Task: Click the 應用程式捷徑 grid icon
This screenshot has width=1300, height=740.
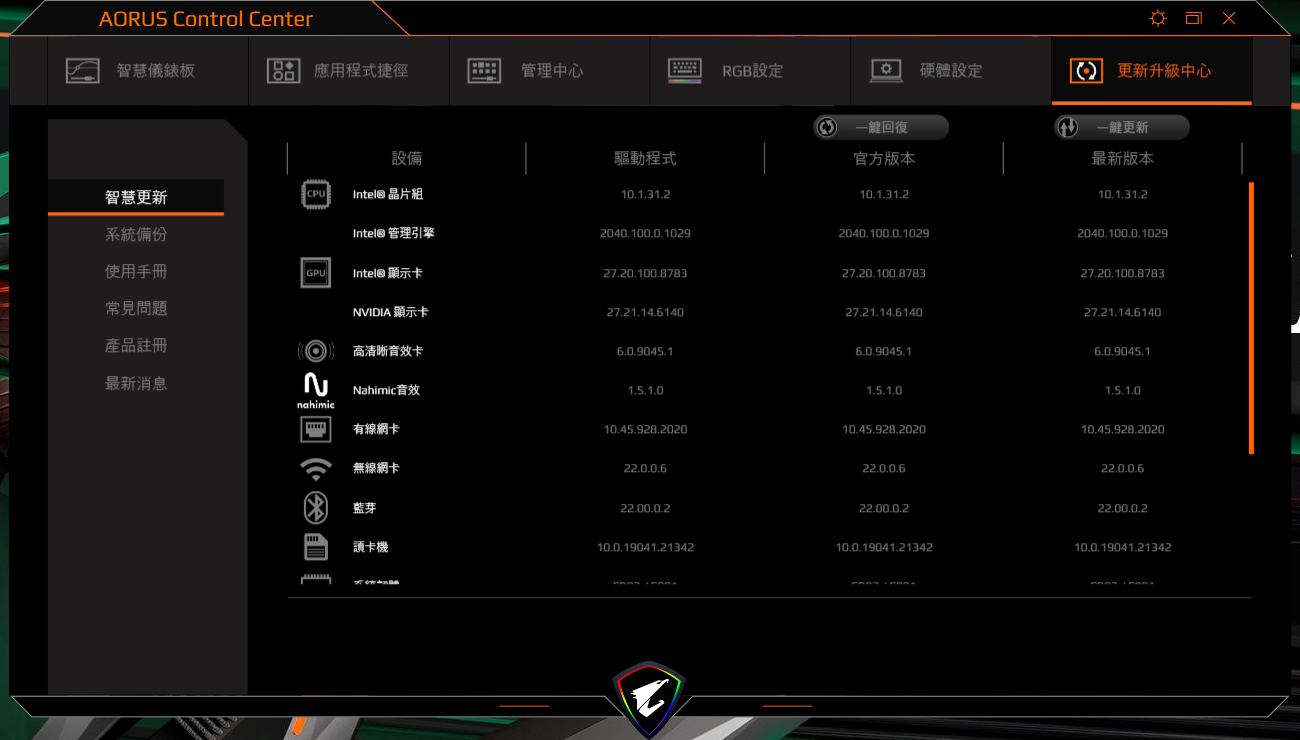Action: tap(283, 71)
